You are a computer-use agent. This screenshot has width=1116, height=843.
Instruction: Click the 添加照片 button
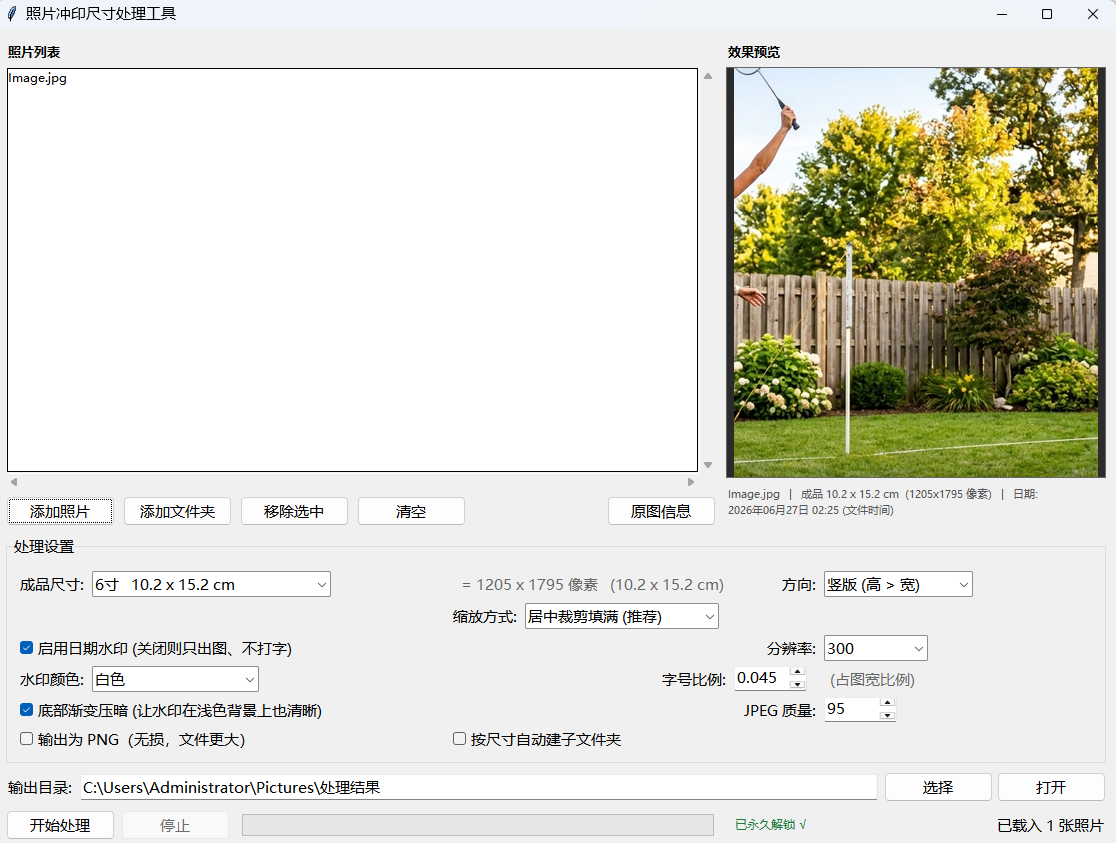coord(60,511)
